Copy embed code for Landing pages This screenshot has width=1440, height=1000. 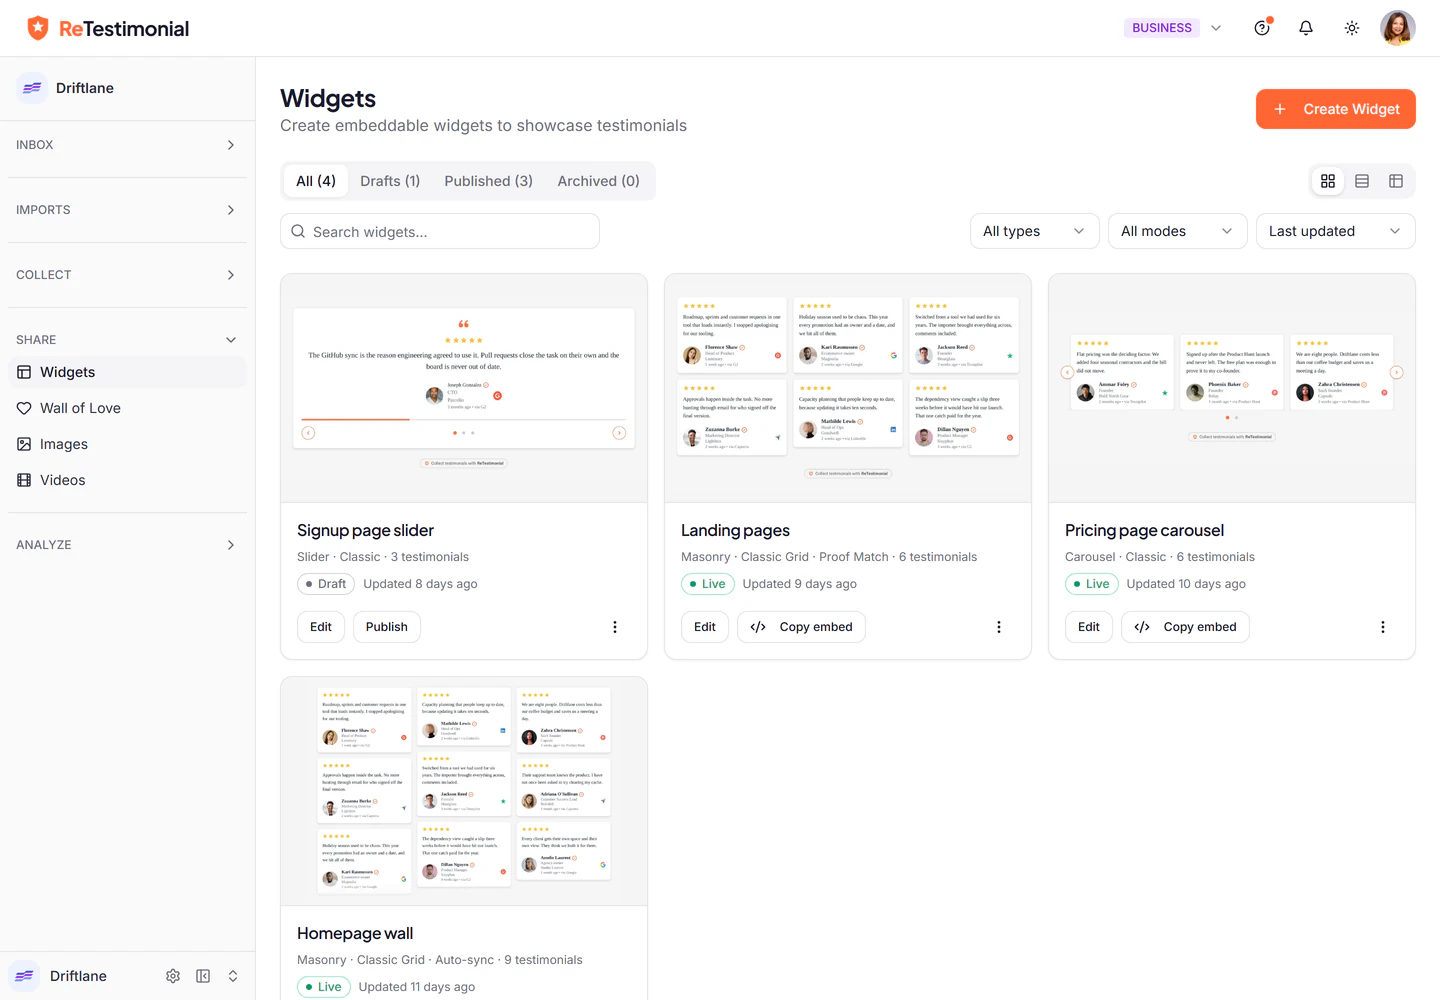[801, 627]
